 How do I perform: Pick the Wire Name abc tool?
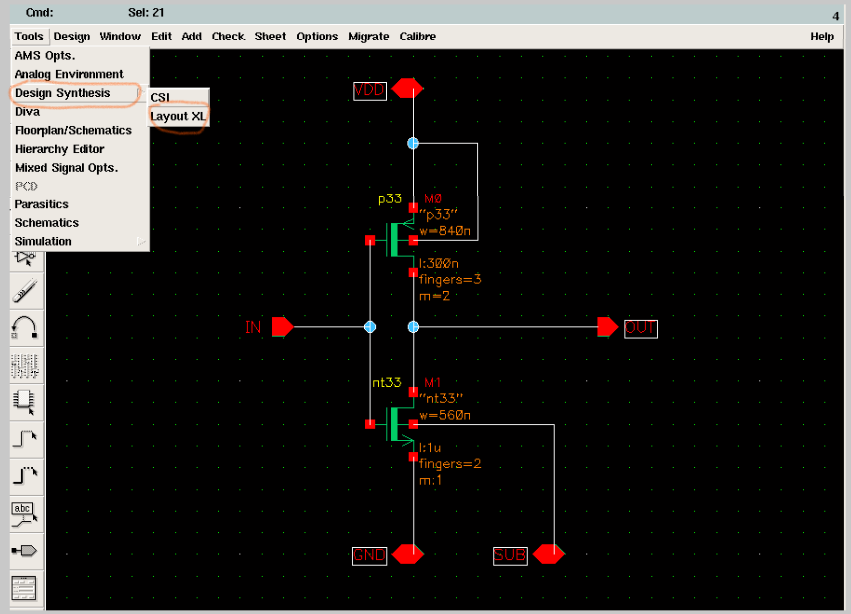tap(25, 514)
